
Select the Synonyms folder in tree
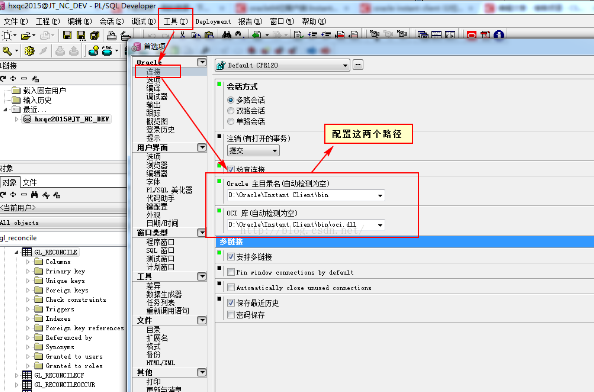point(60,347)
